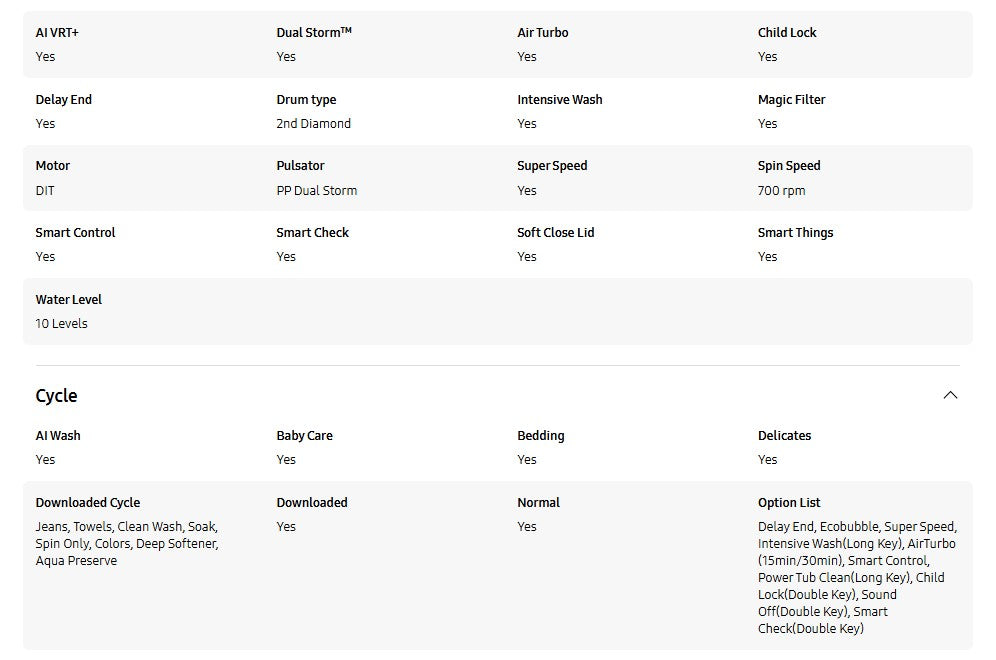
Task: Select the PP Dual Storm pulsator value
Action: tap(316, 190)
